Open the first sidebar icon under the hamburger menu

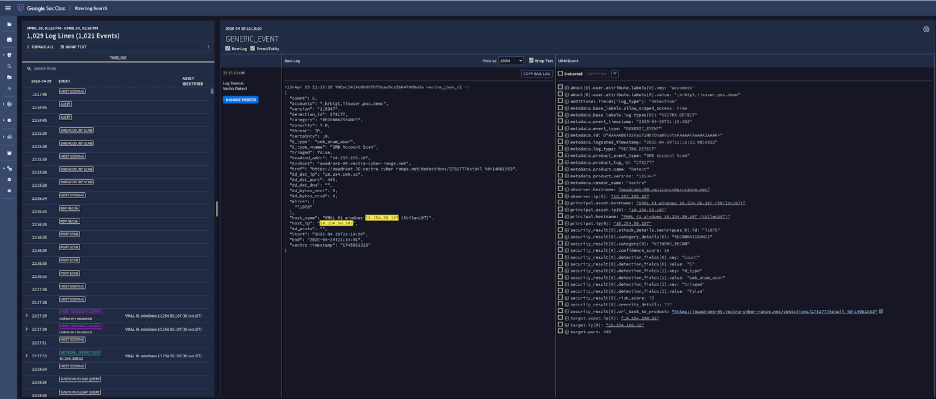pyautogui.click(x=9, y=24)
